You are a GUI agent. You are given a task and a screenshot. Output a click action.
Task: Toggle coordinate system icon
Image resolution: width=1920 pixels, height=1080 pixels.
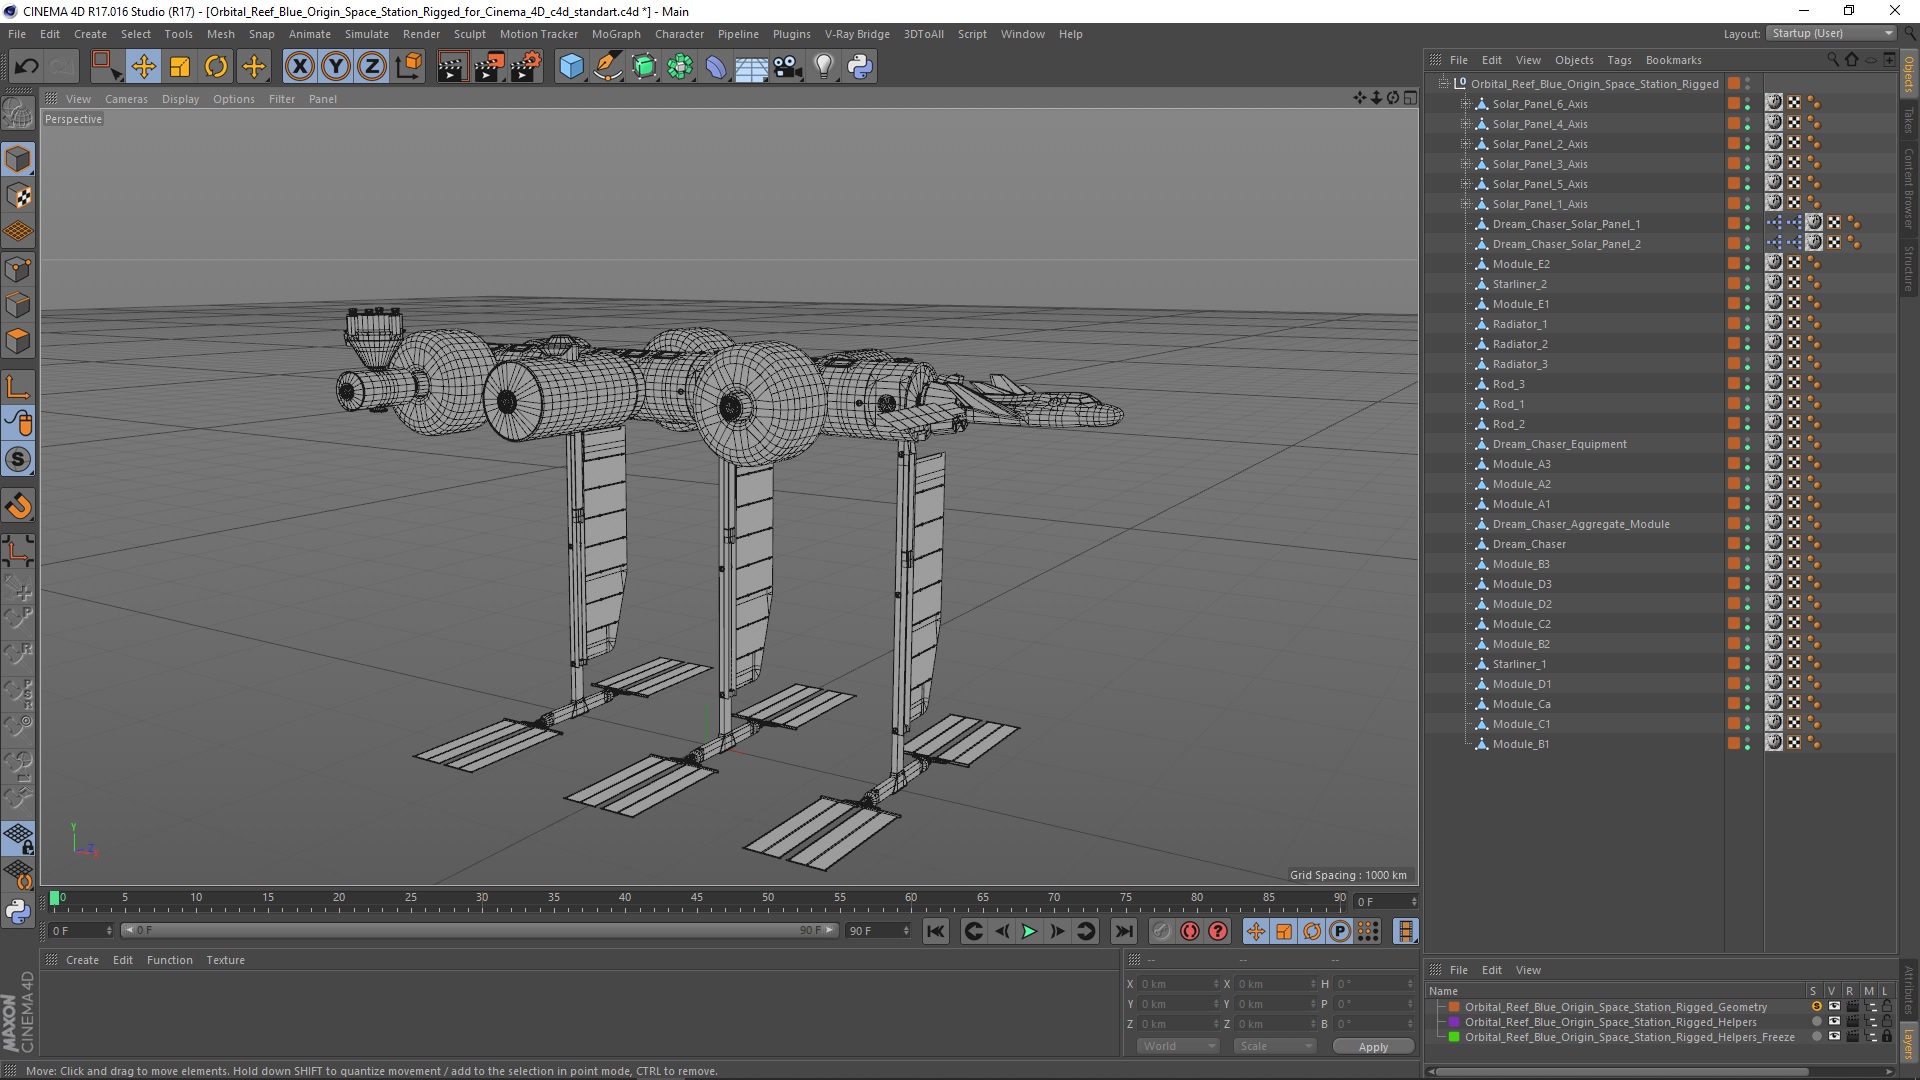click(408, 67)
